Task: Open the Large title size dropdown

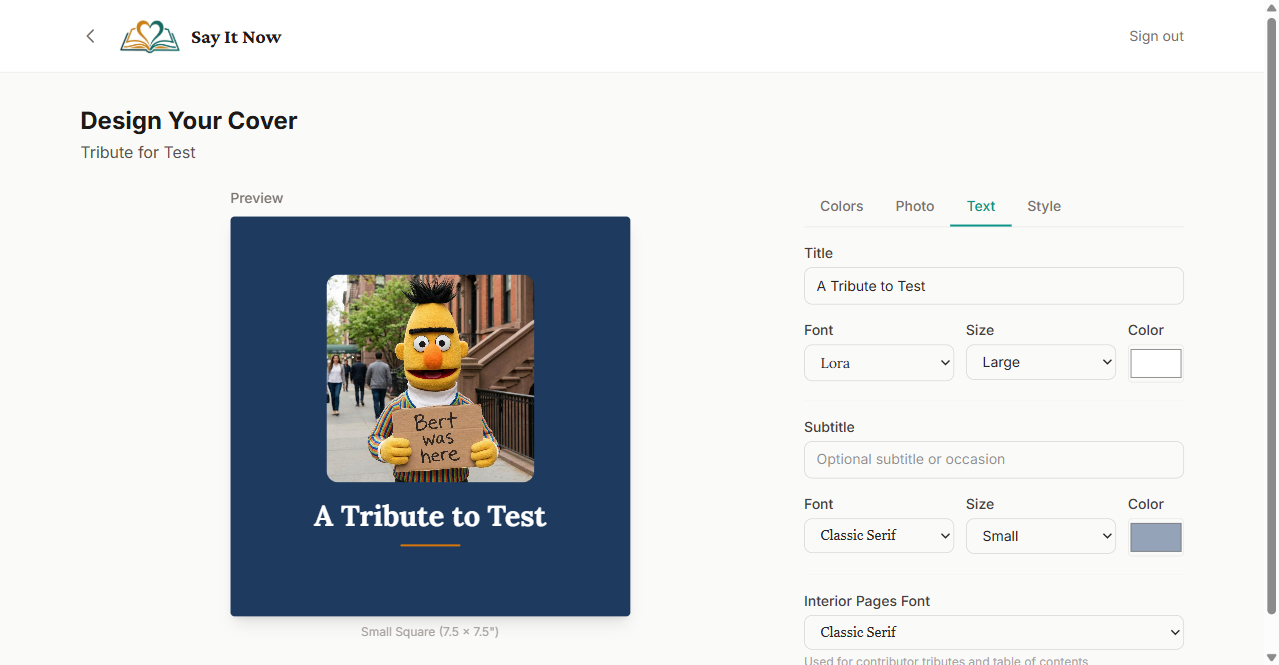Action: [x=1040, y=362]
